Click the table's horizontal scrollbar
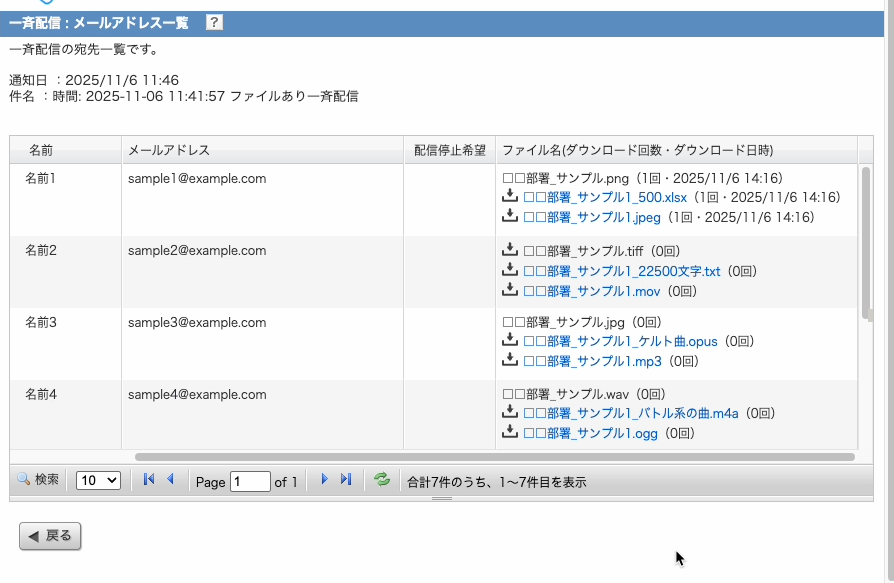 point(494,457)
